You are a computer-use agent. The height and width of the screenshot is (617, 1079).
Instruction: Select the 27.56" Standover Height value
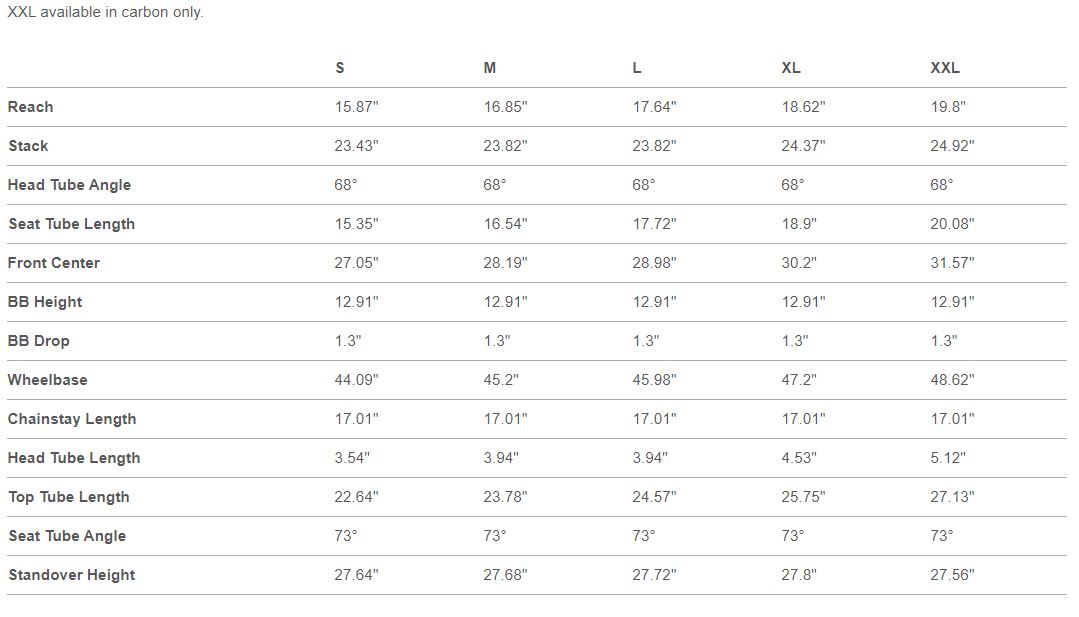(953, 575)
